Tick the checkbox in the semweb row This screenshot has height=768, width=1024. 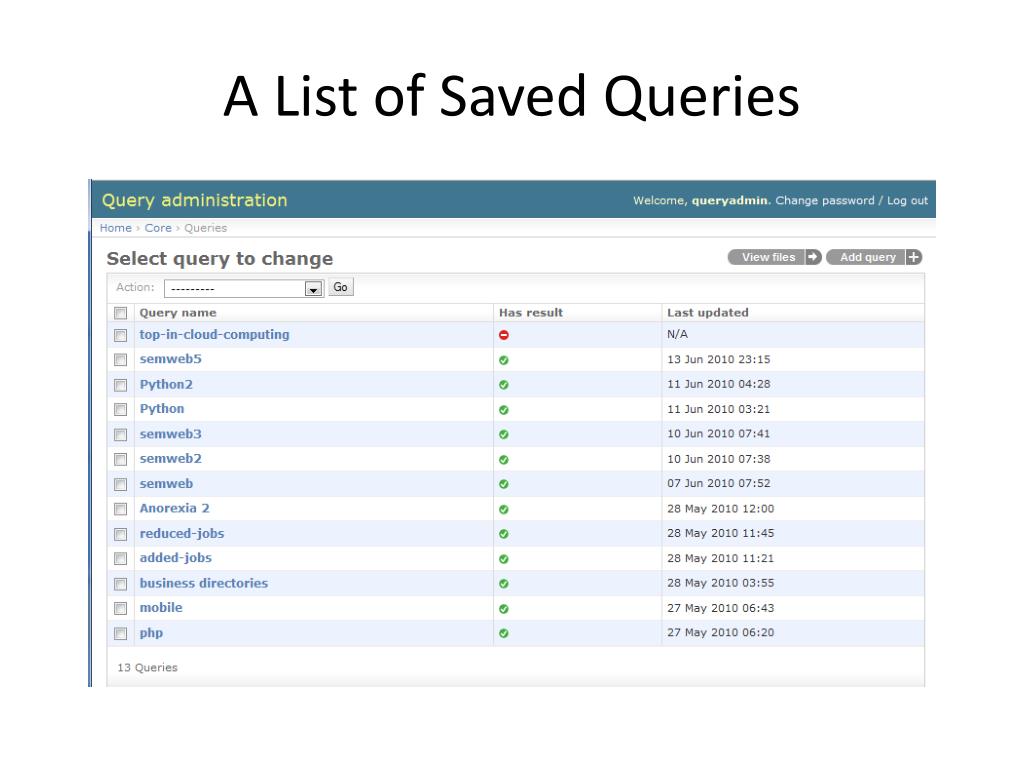point(120,484)
